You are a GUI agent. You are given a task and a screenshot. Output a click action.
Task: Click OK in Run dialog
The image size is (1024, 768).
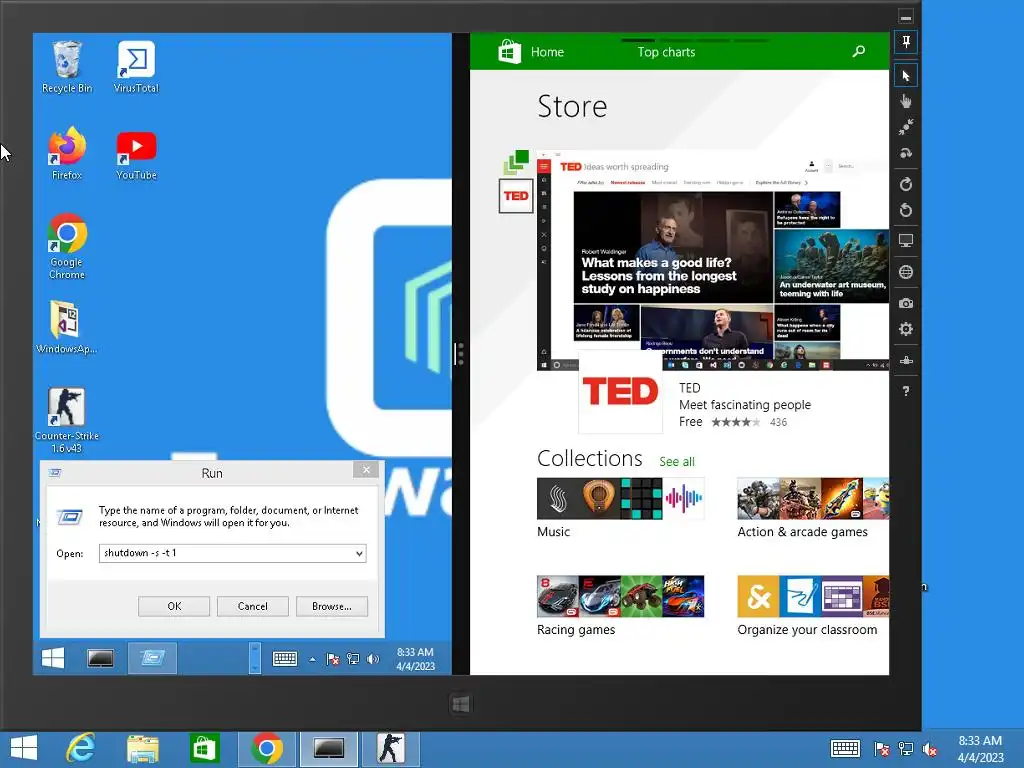point(174,606)
